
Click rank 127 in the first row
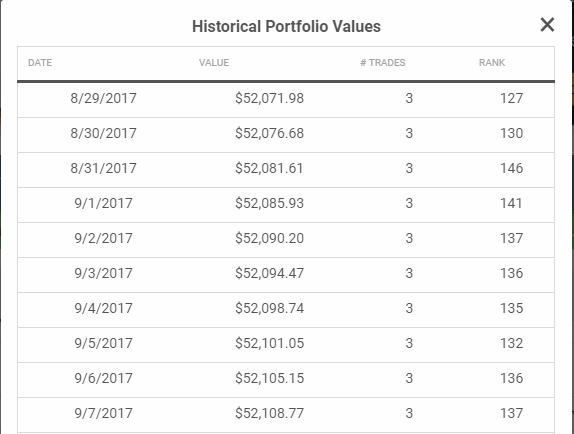point(511,98)
